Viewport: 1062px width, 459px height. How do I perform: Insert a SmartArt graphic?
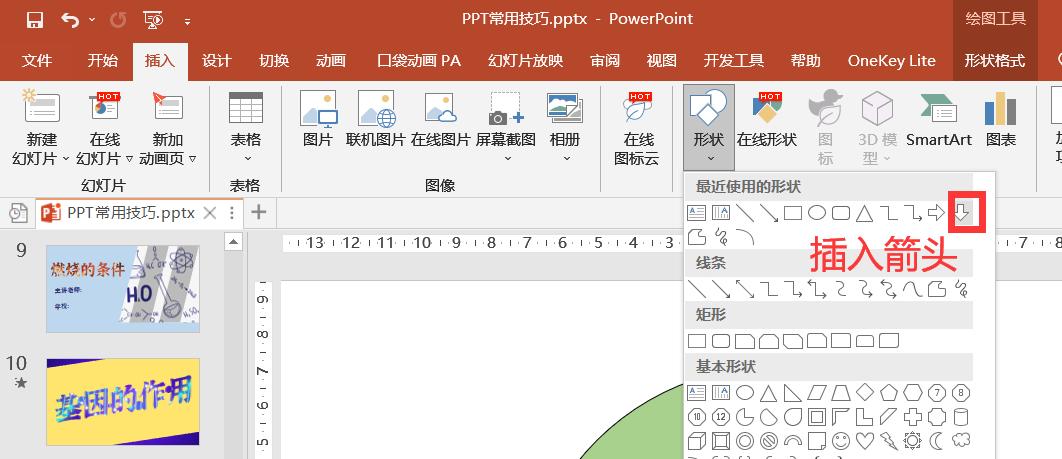point(939,120)
